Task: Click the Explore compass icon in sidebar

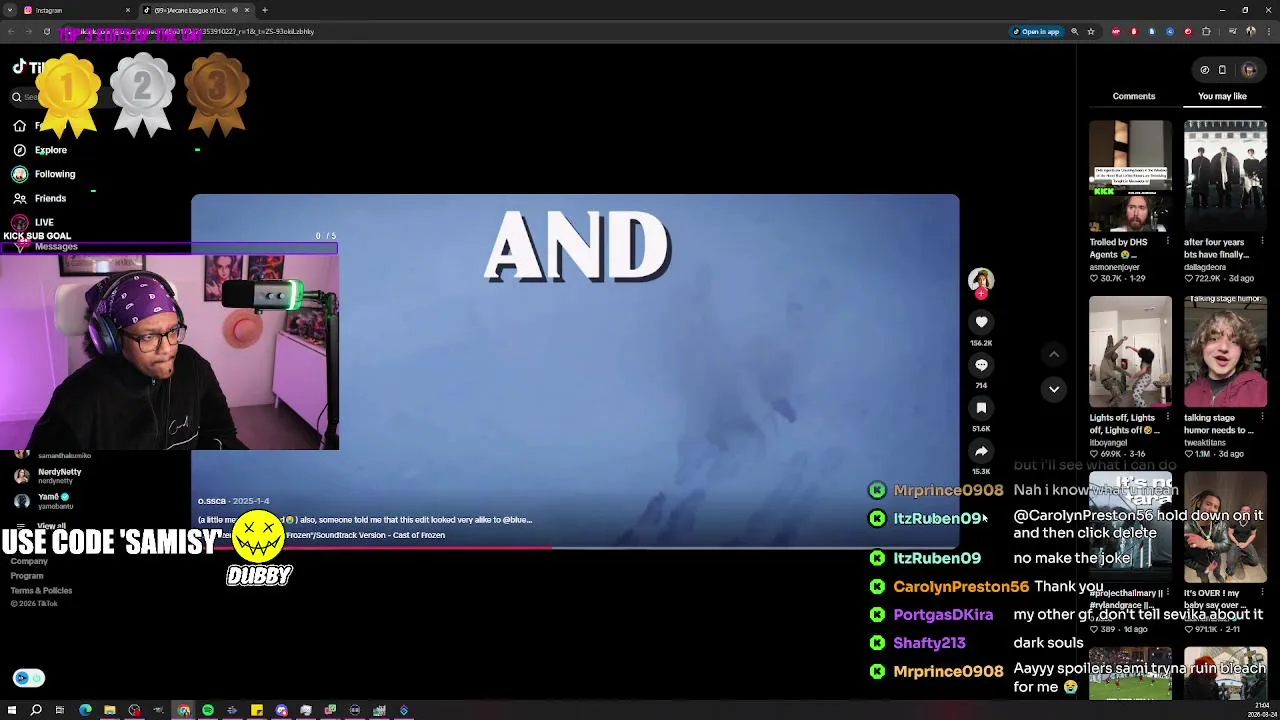Action: [x=19, y=150]
